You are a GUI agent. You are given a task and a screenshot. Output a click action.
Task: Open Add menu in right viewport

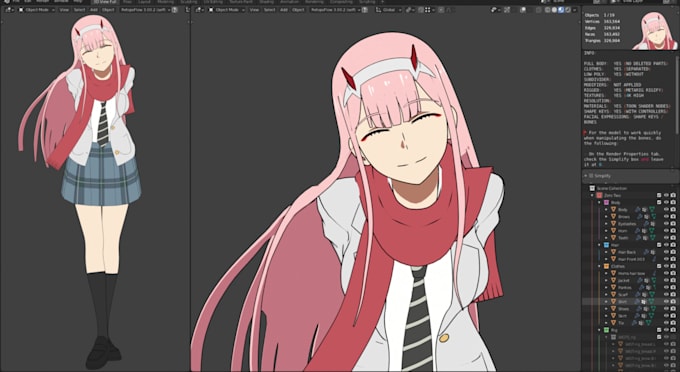[284, 10]
